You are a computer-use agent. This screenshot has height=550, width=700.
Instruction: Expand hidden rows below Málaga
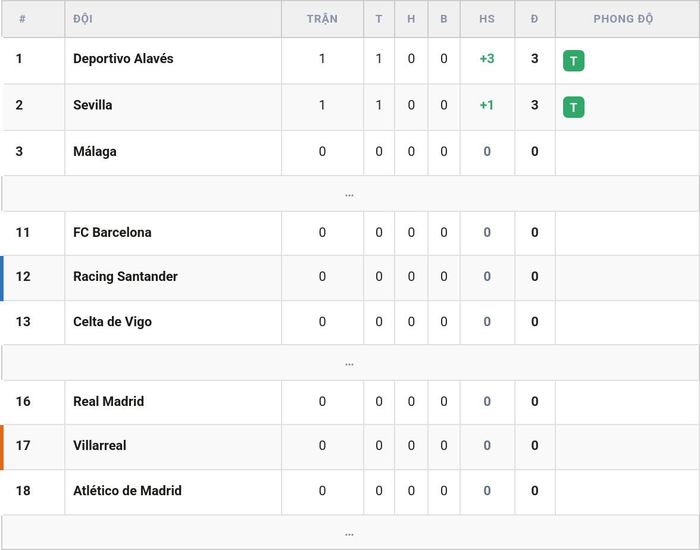pyautogui.click(x=350, y=194)
